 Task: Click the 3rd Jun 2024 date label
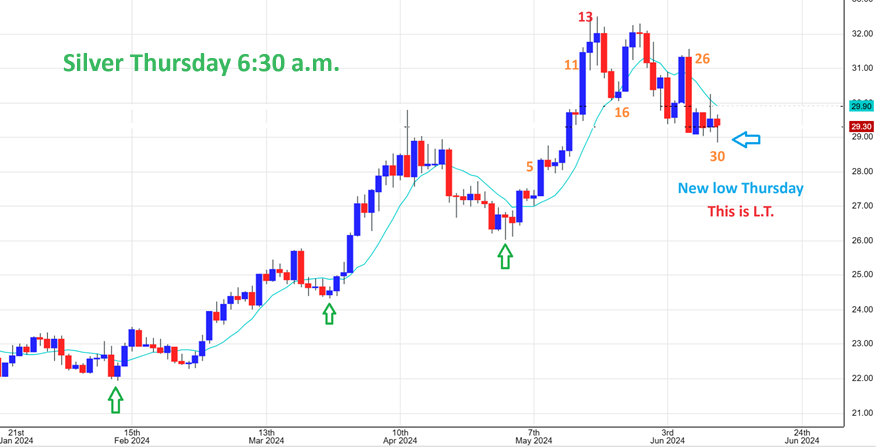pos(668,436)
